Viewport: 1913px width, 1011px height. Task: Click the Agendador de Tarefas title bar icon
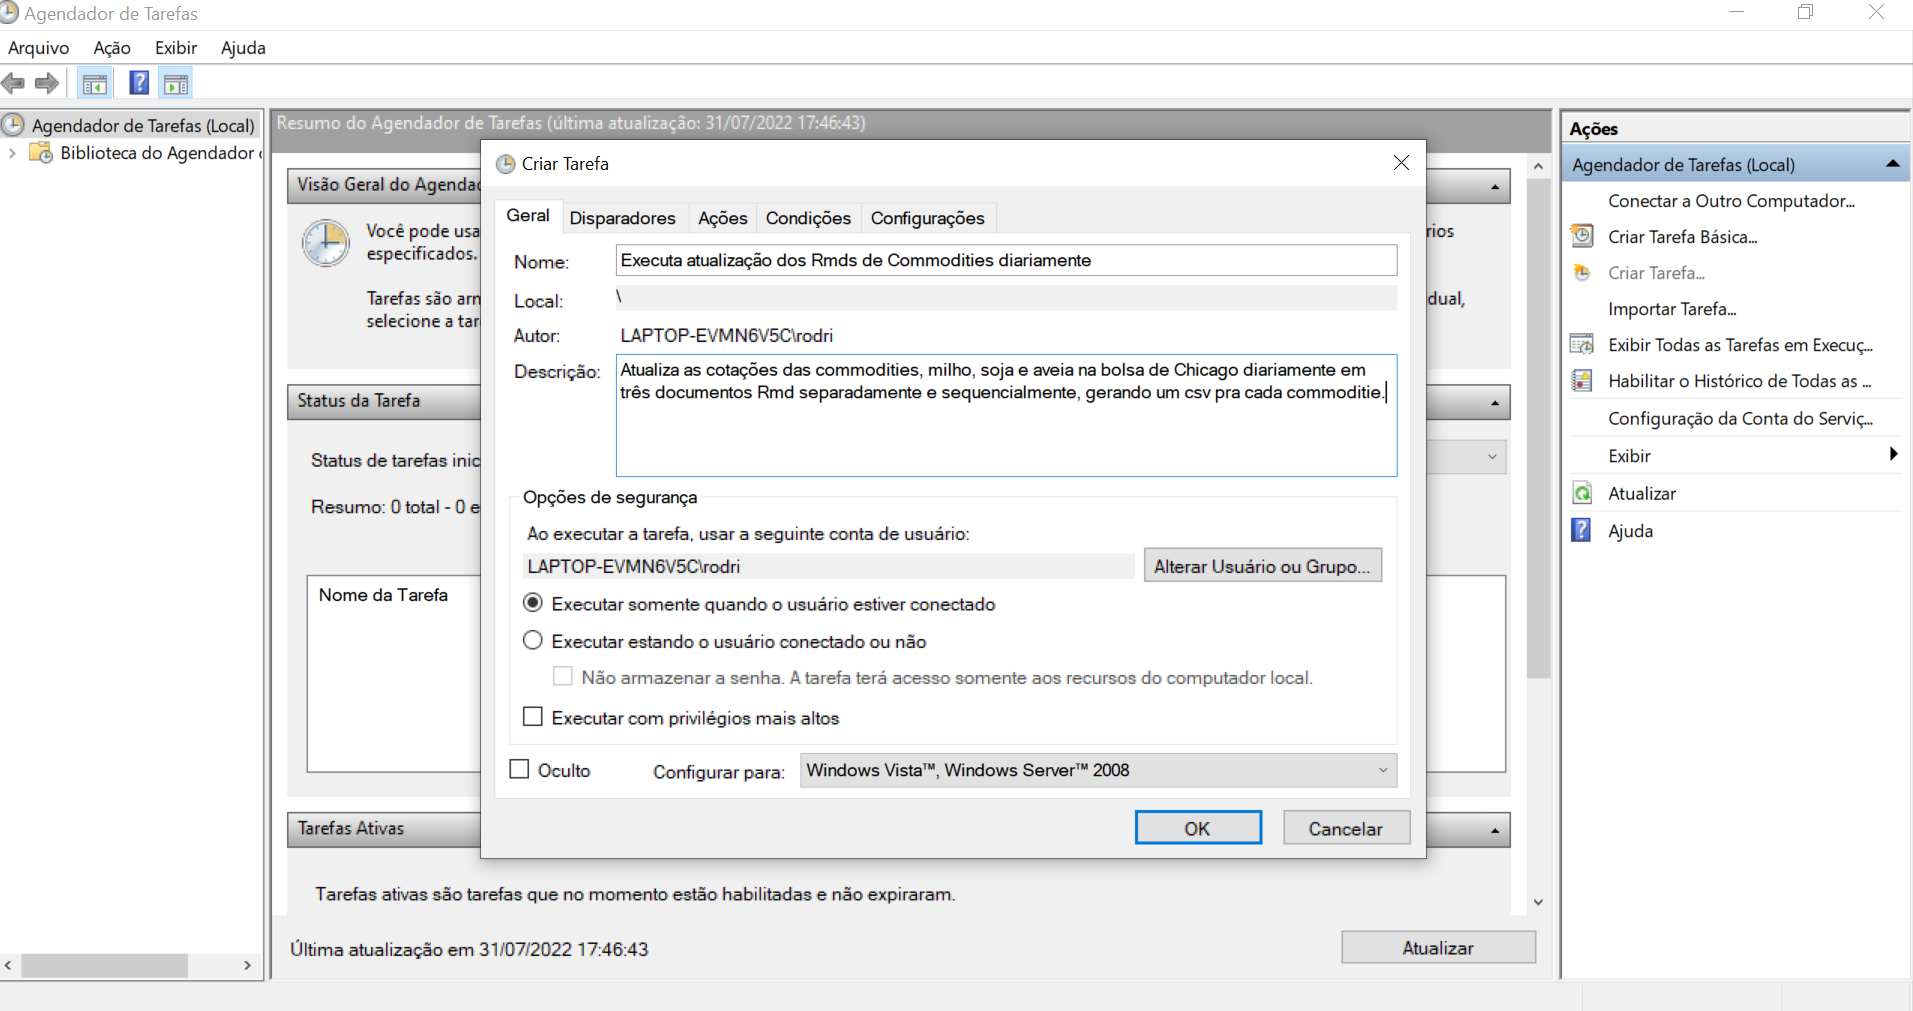pyautogui.click(x=9, y=13)
